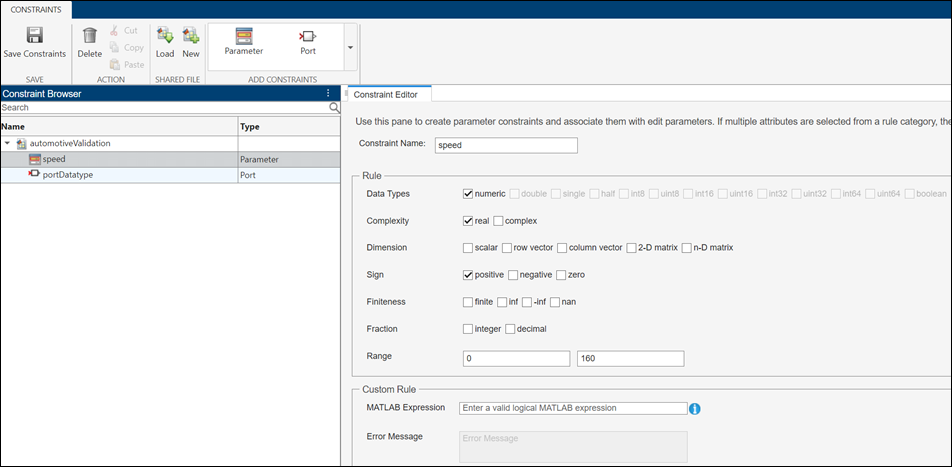The height and width of the screenshot is (467, 952).
Task: Select the portDatatype constraint row
Action: [73, 175]
